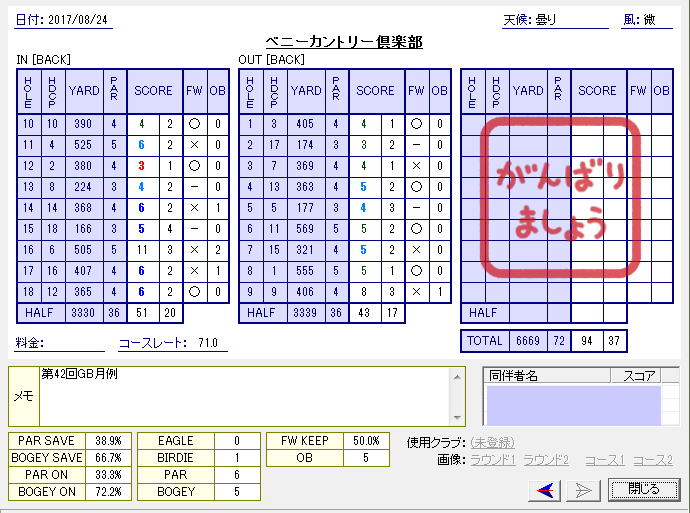The width and height of the screenshot is (690, 513).
Task: Click OUT half yardage 3339
Action: coord(305,313)
